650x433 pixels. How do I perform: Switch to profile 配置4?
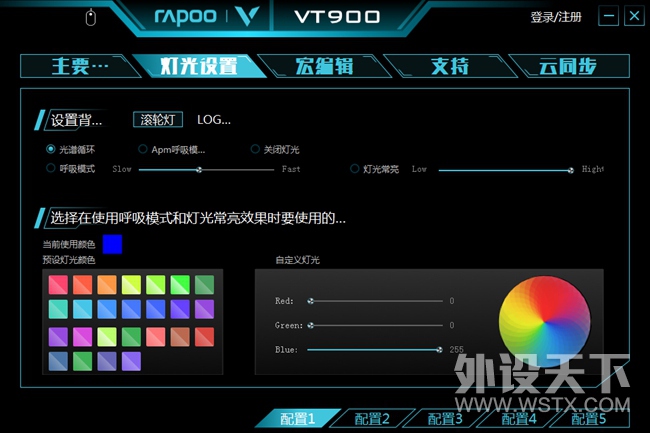point(519,419)
